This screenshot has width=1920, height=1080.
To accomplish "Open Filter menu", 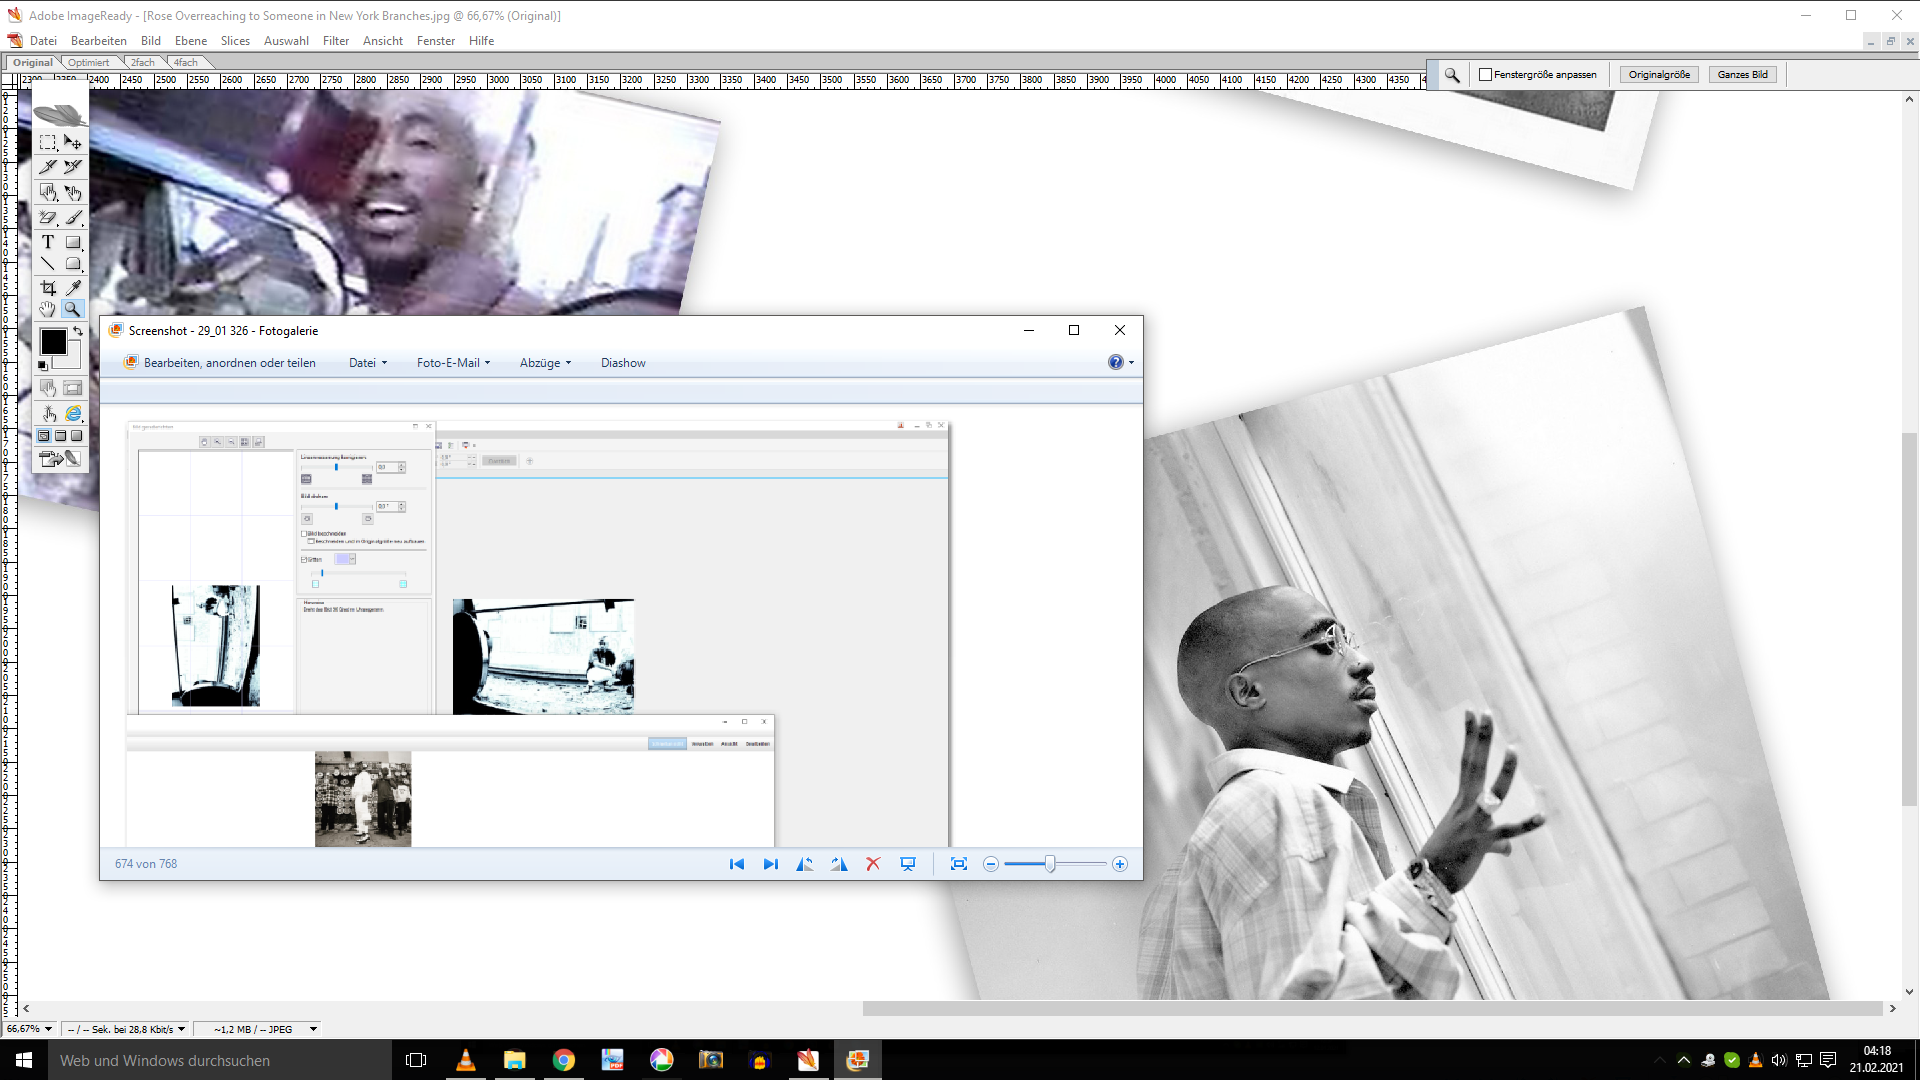I will point(336,41).
